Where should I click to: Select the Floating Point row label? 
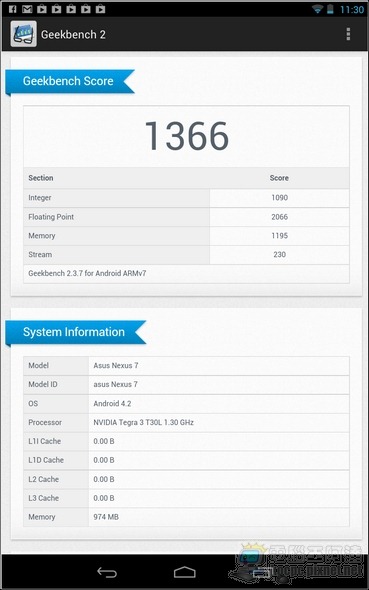point(51,217)
